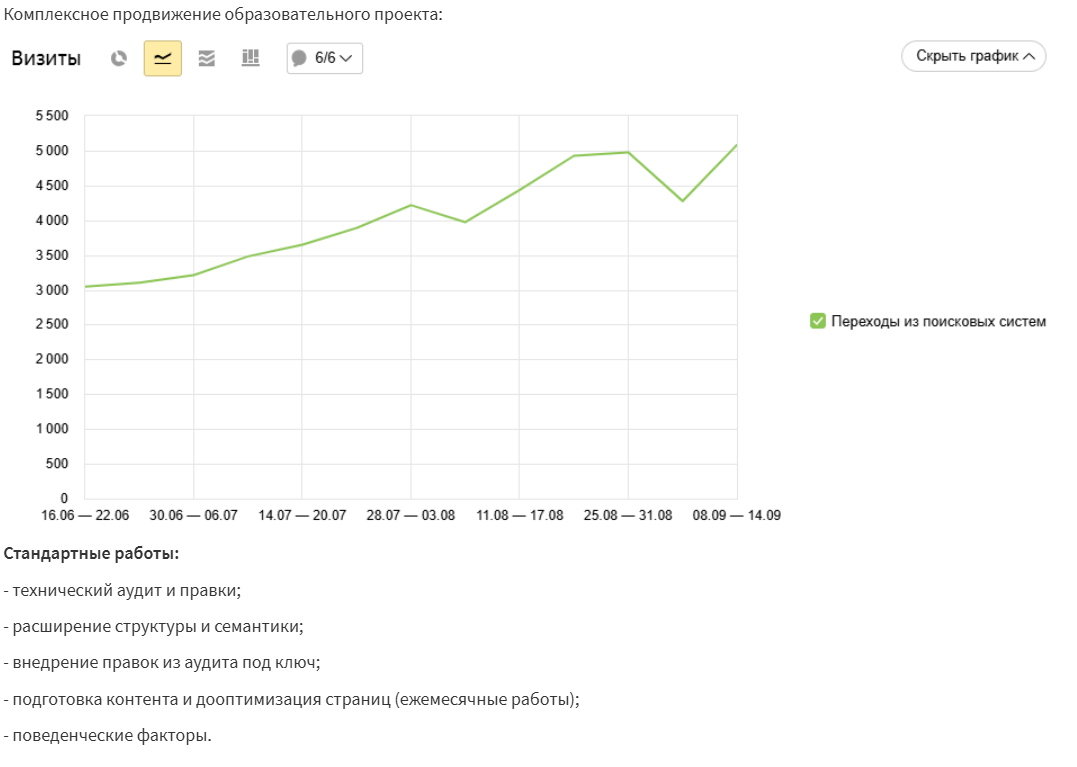Click the line start at 16.06 — 22.06
This screenshot has width=1077, height=767.
[86, 287]
